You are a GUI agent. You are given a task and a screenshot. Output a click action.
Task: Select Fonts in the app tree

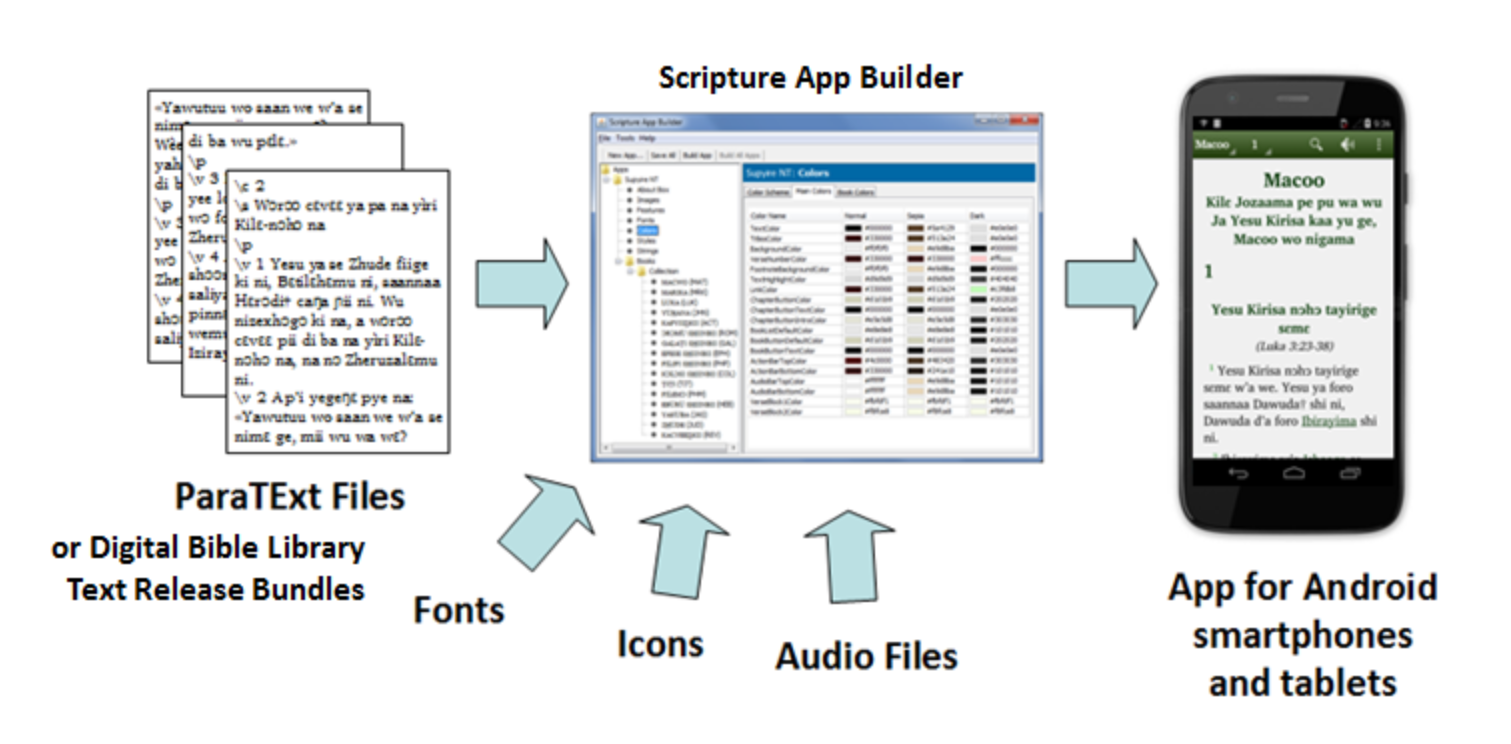tap(645, 220)
